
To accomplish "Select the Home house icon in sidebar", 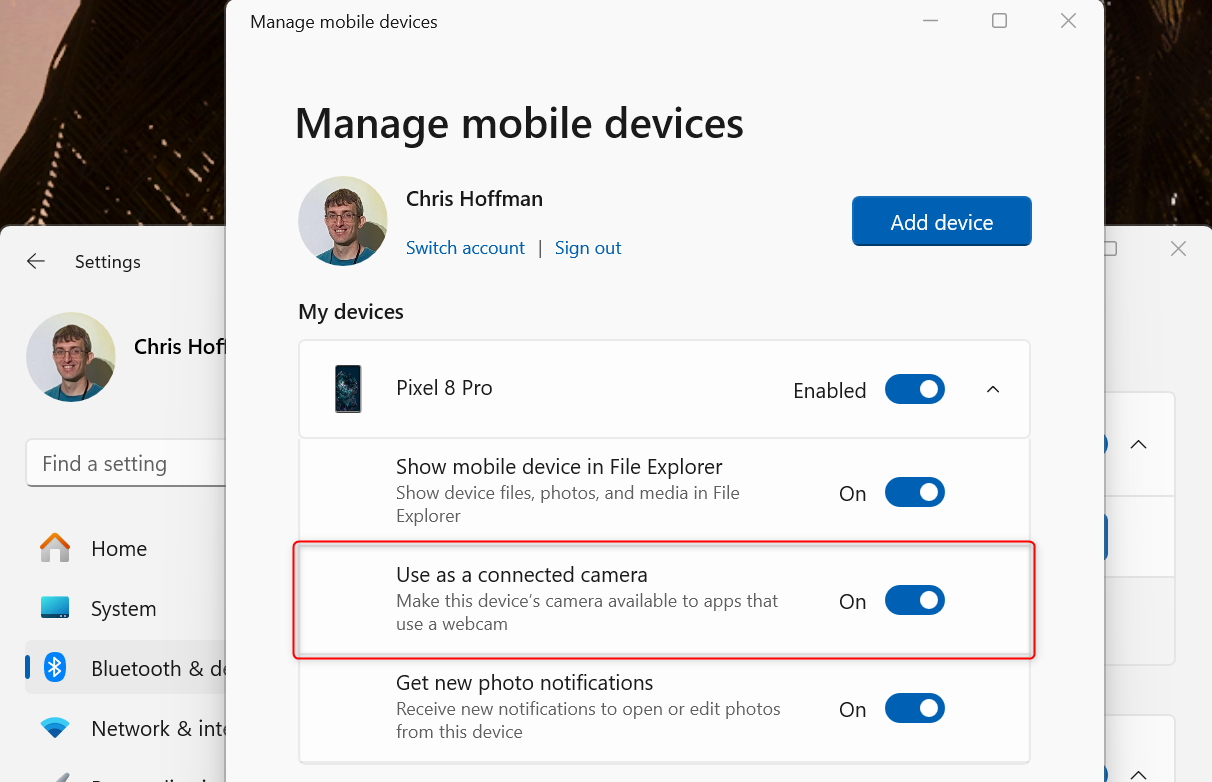I will click(x=55, y=548).
